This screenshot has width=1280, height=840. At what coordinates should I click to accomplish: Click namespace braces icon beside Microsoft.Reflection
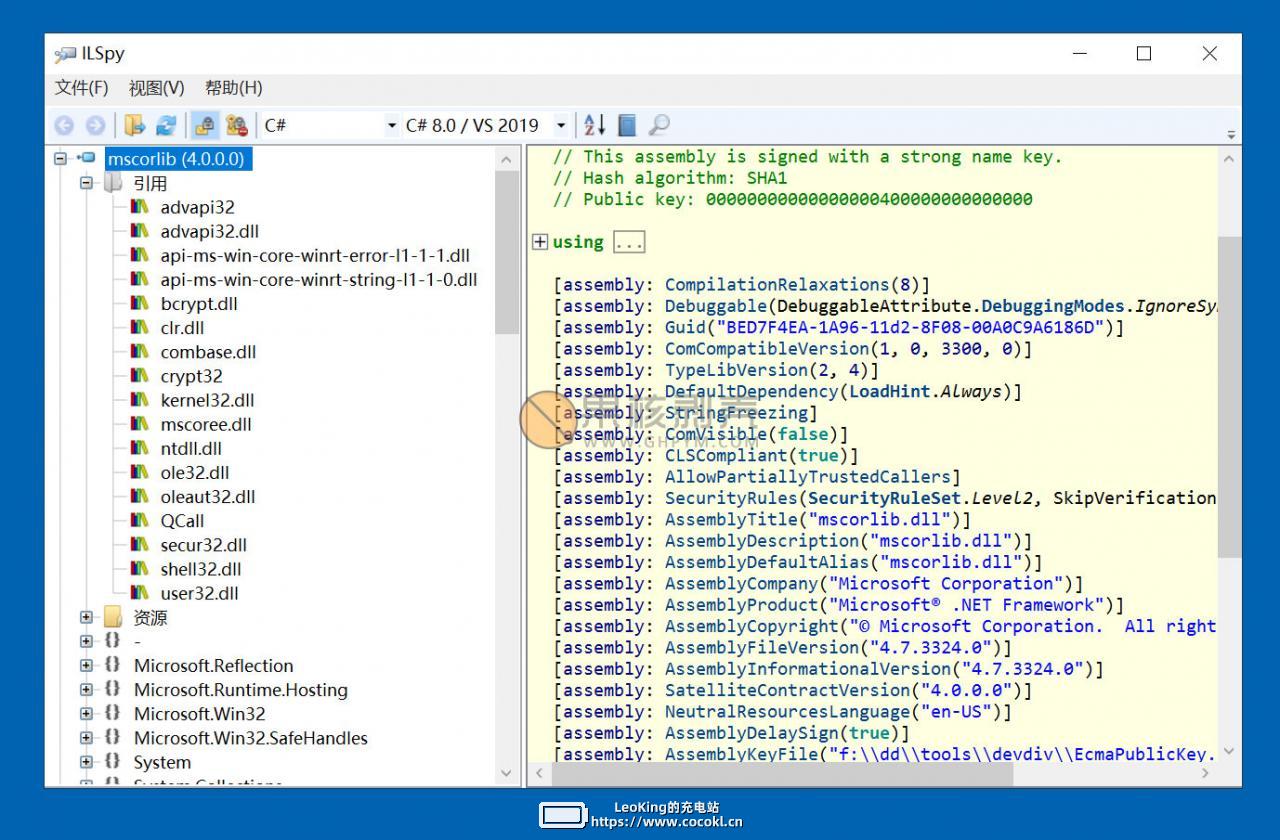point(113,665)
